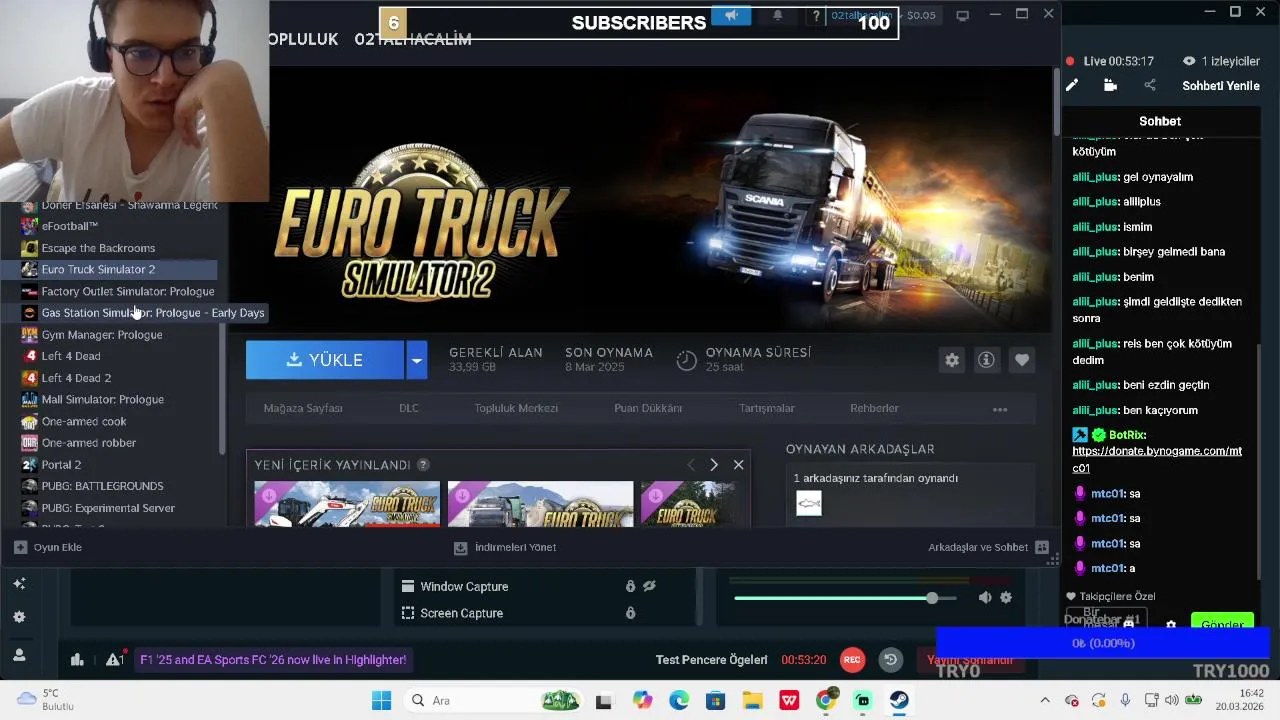Viewport: 1280px width, 720px height.
Task: Mute the audio mixer speaker icon
Action: tap(985, 597)
